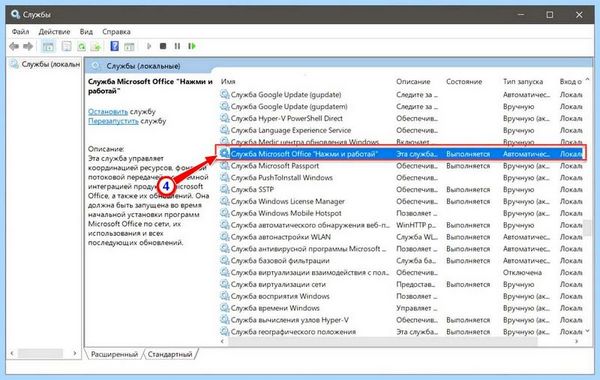
Task: Click the Остановить службу link
Action: pos(108,111)
